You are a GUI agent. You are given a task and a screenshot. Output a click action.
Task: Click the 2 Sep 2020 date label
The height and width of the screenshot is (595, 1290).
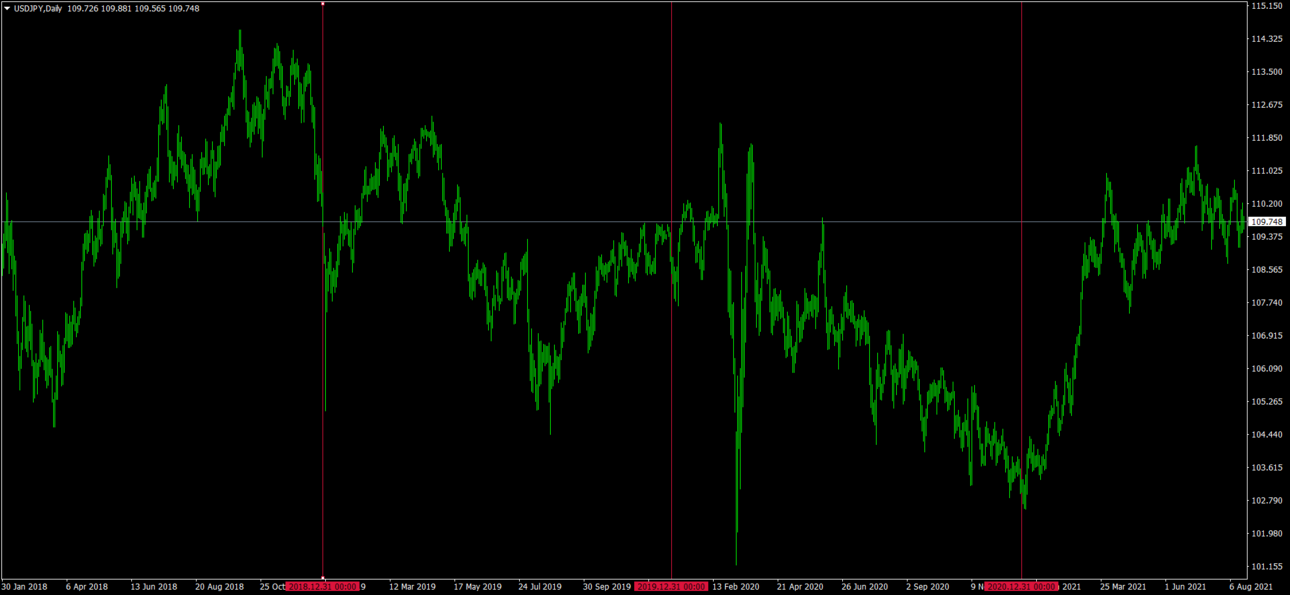pyautogui.click(x=928, y=587)
